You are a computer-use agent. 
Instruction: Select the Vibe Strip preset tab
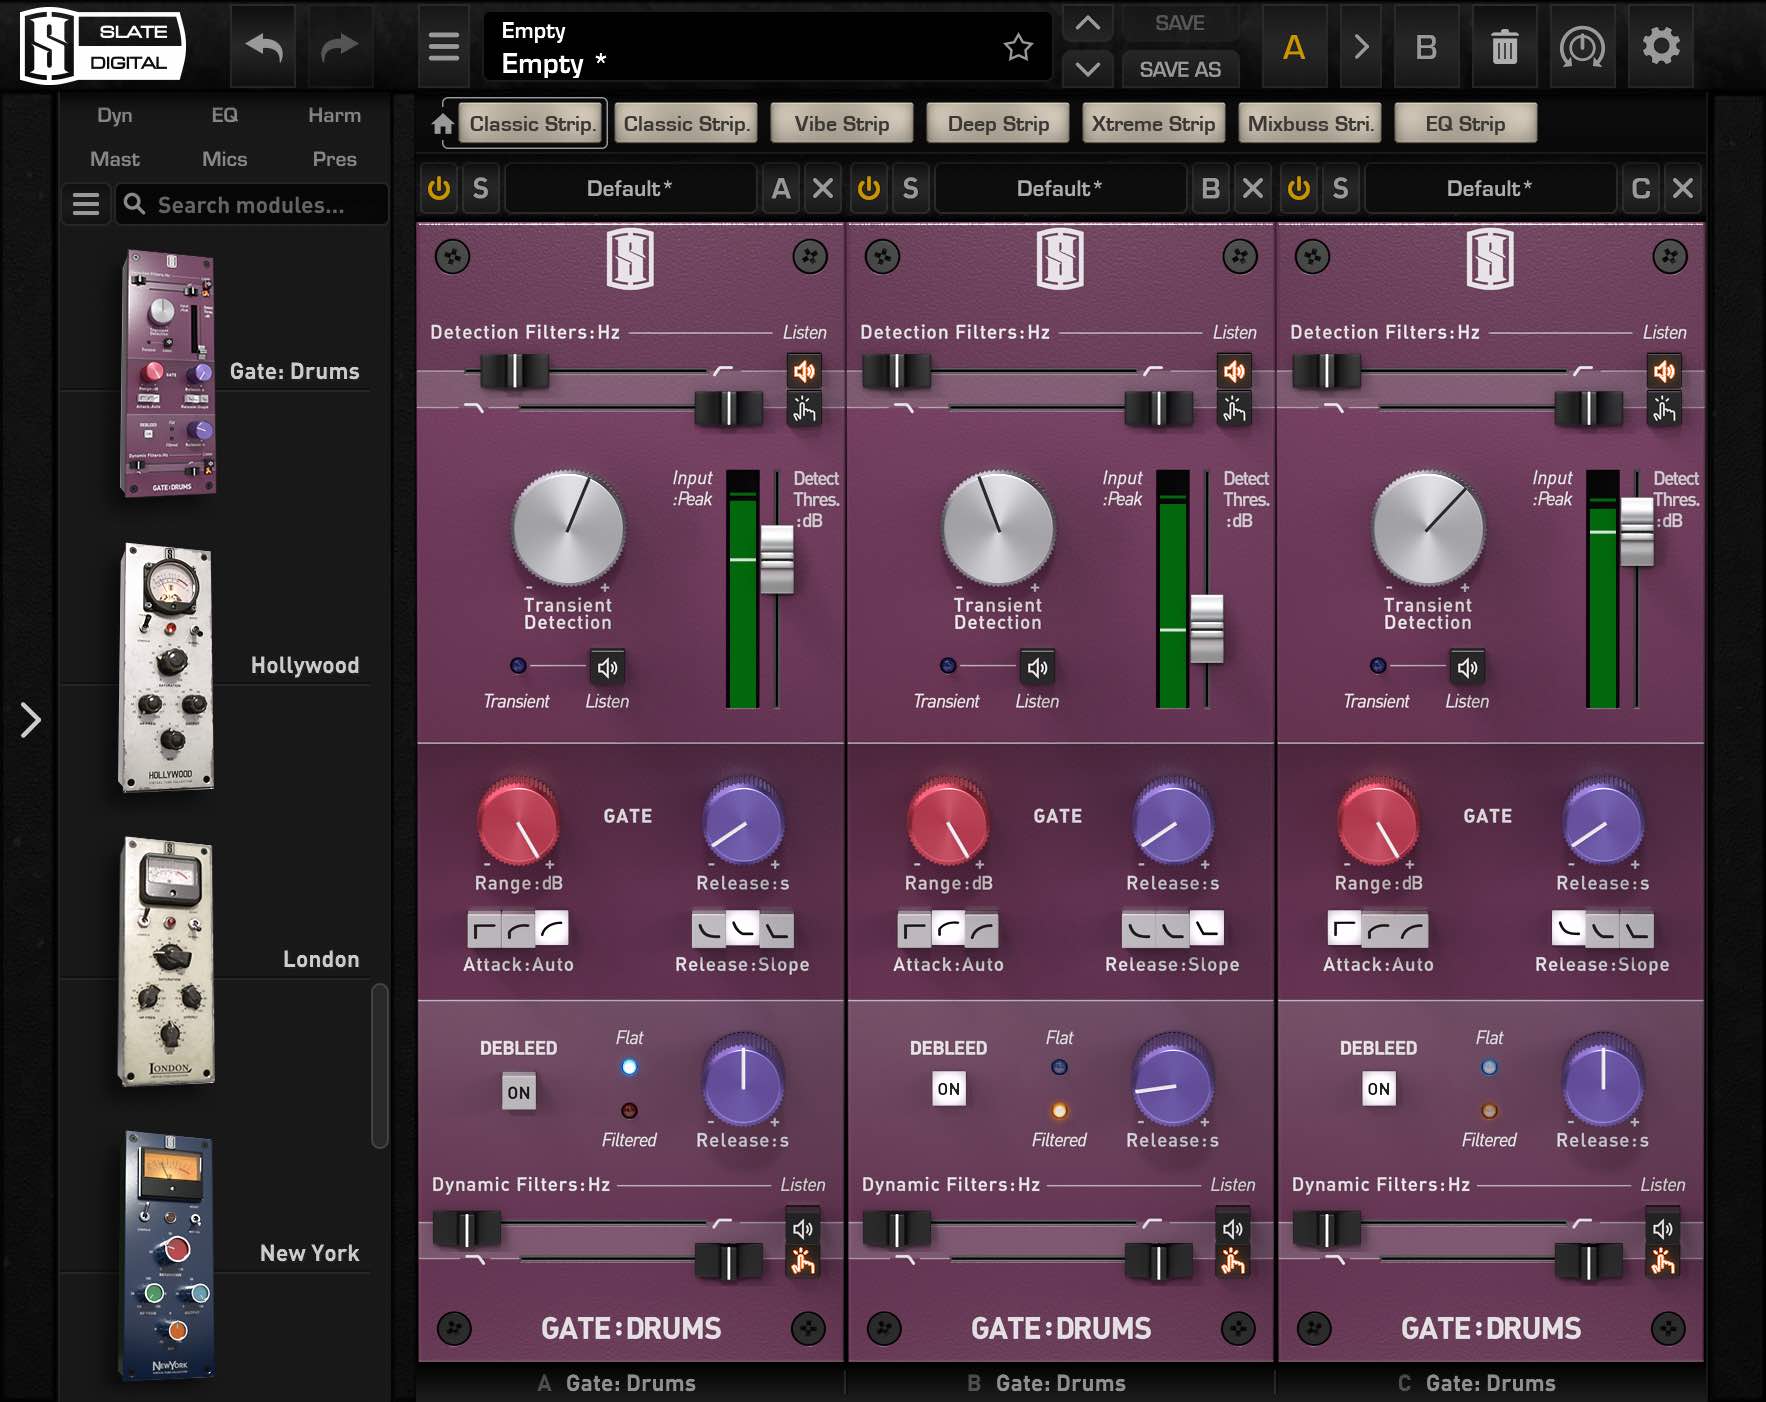(x=841, y=124)
